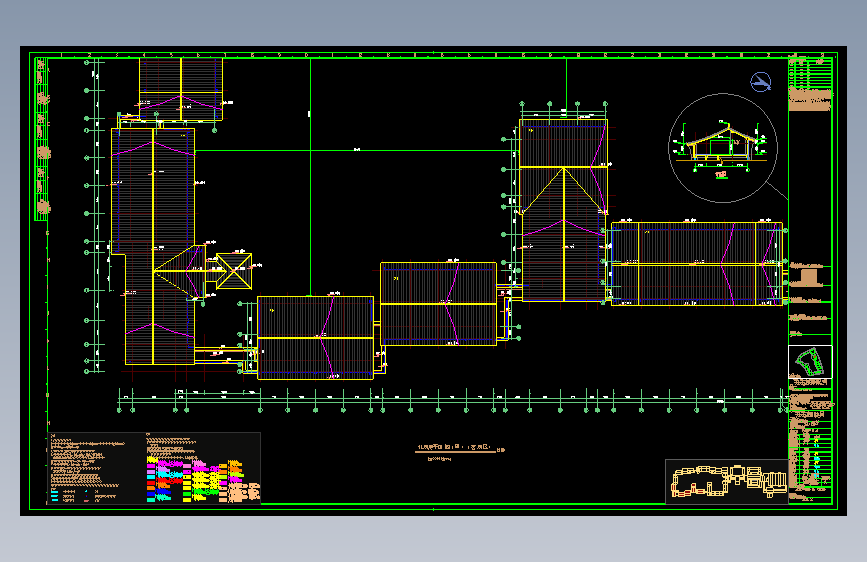Click the title block header table at top right
The height and width of the screenshot is (562, 867).
pos(810,71)
